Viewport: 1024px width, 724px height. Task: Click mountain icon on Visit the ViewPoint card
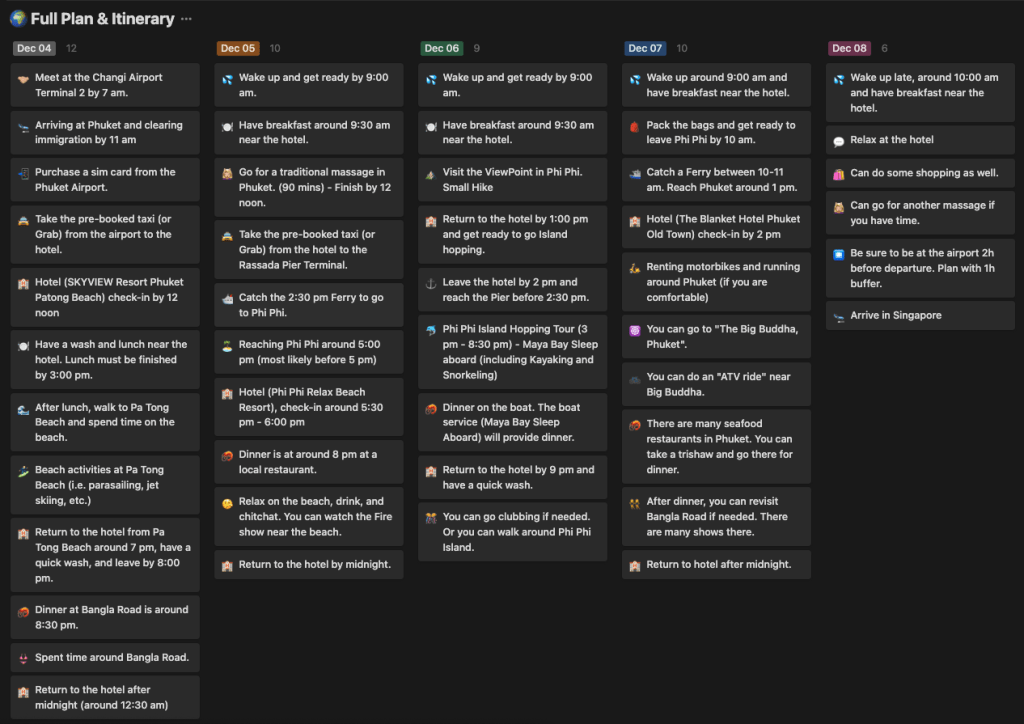[x=431, y=174]
